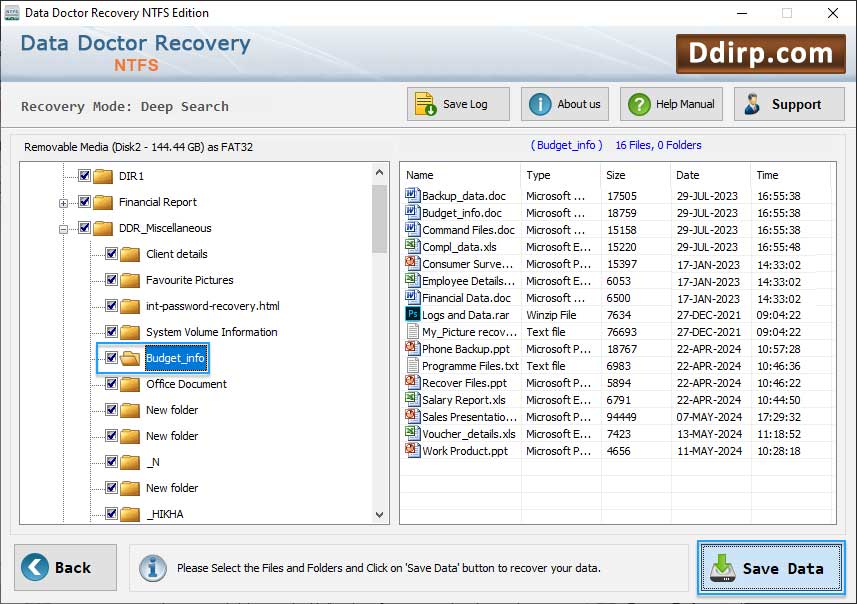This screenshot has height=604, width=857.
Task: Expand the Financial Report tree node
Action: pos(63,203)
